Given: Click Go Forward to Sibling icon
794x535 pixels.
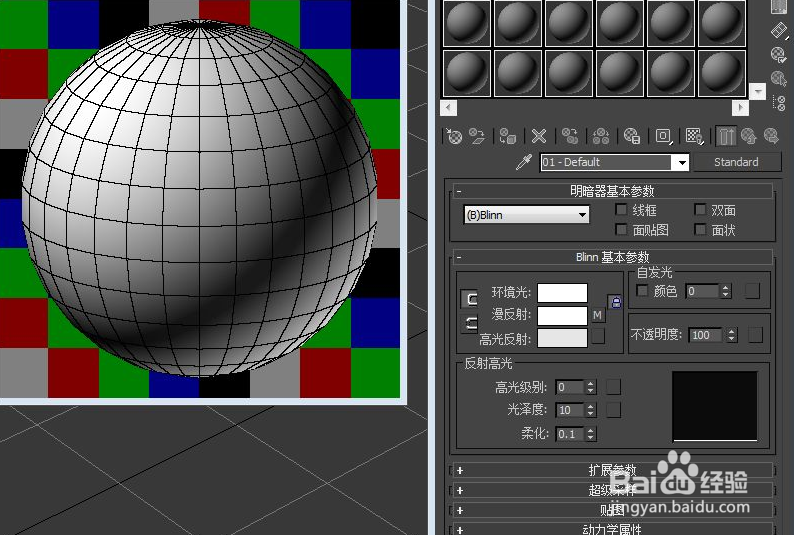Looking at the screenshot, I should click(771, 136).
